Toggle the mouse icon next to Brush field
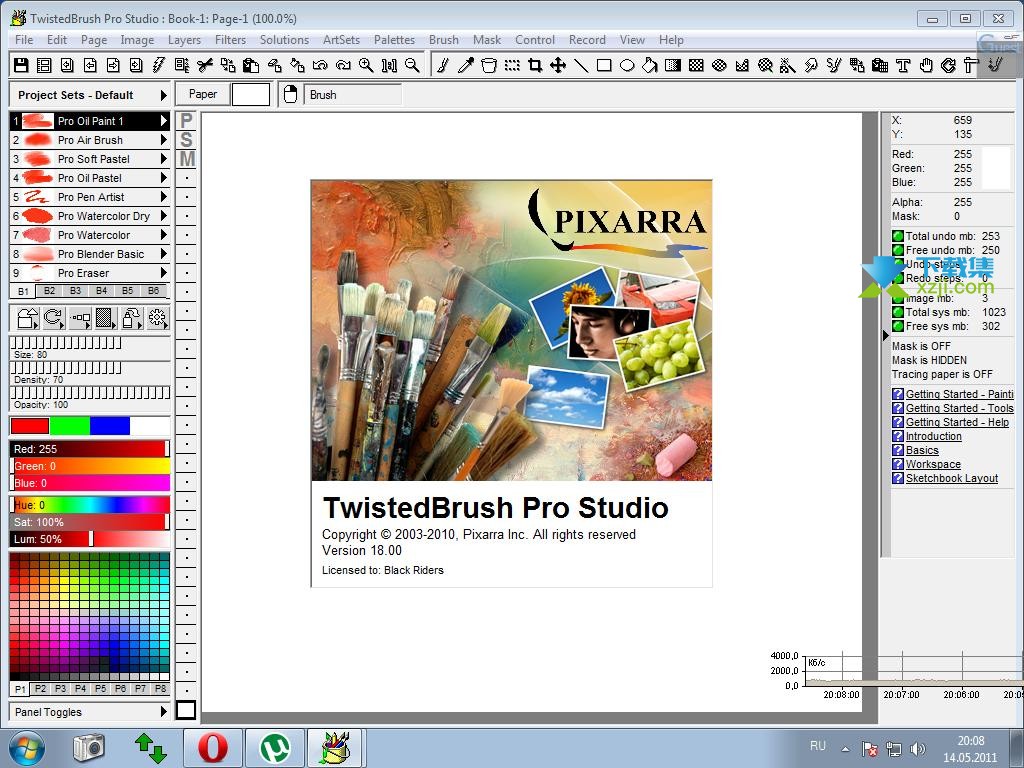This screenshot has width=1024, height=768. coord(290,95)
